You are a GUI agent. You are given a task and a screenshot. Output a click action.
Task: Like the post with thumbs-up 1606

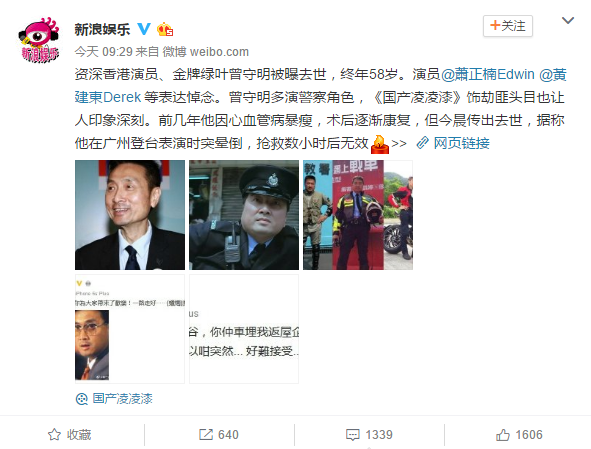click(519, 435)
